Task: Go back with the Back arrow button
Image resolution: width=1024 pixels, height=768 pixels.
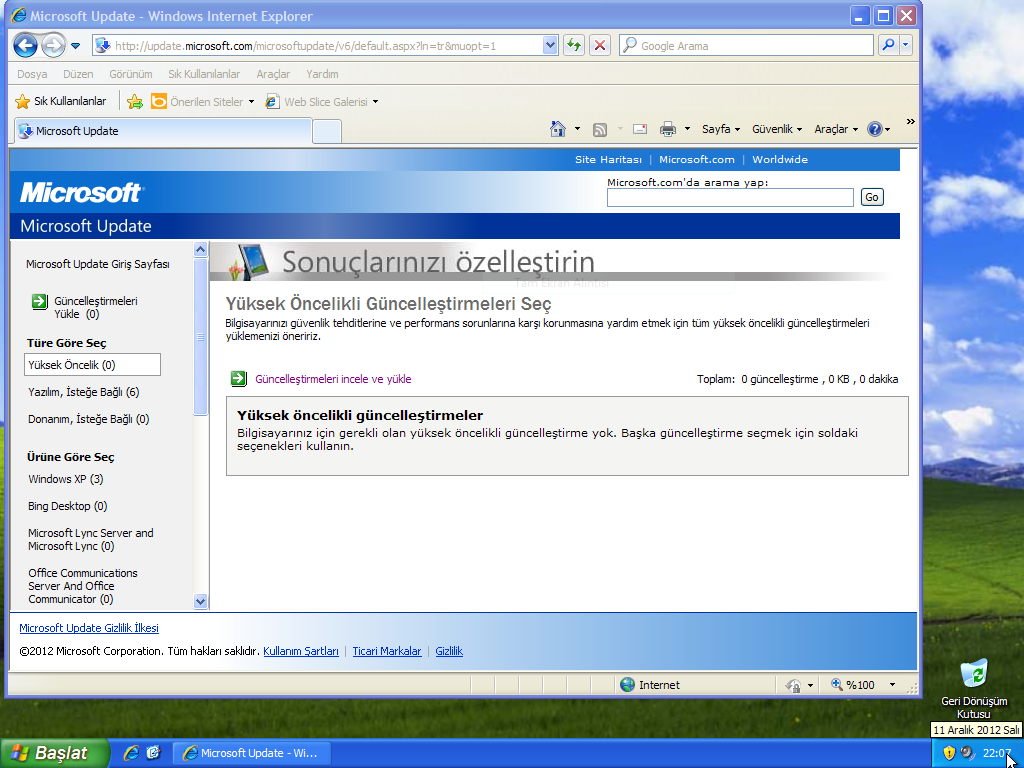Action: pyautogui.click(x=25, y=46)
